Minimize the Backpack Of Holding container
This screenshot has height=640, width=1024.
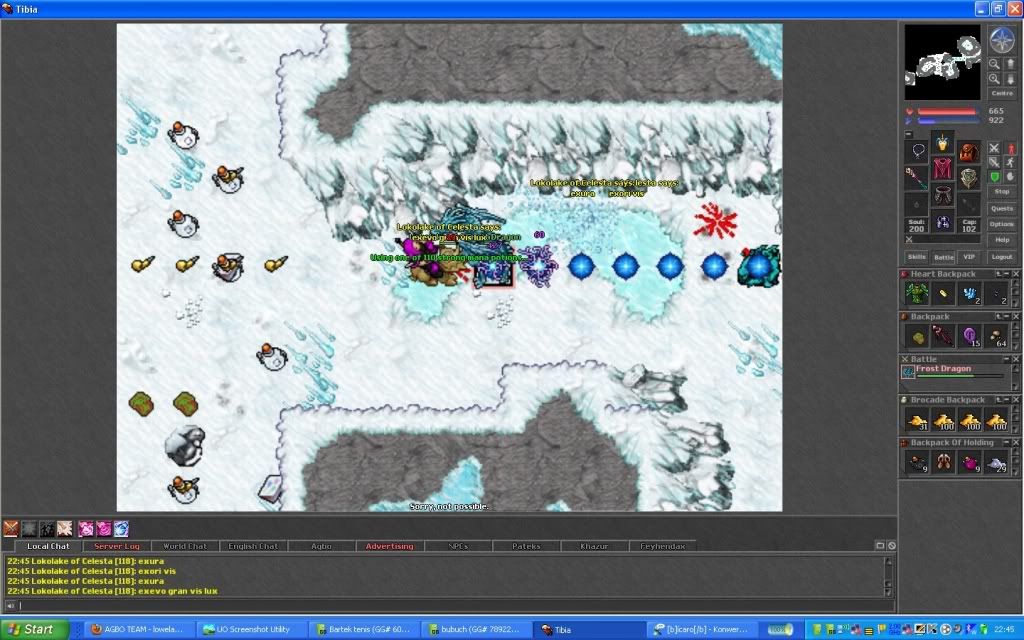tap(1007, 443)
